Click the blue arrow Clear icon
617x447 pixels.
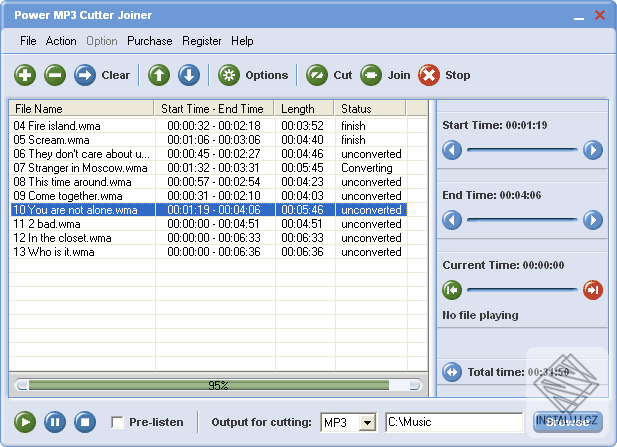tap(85, 75)
